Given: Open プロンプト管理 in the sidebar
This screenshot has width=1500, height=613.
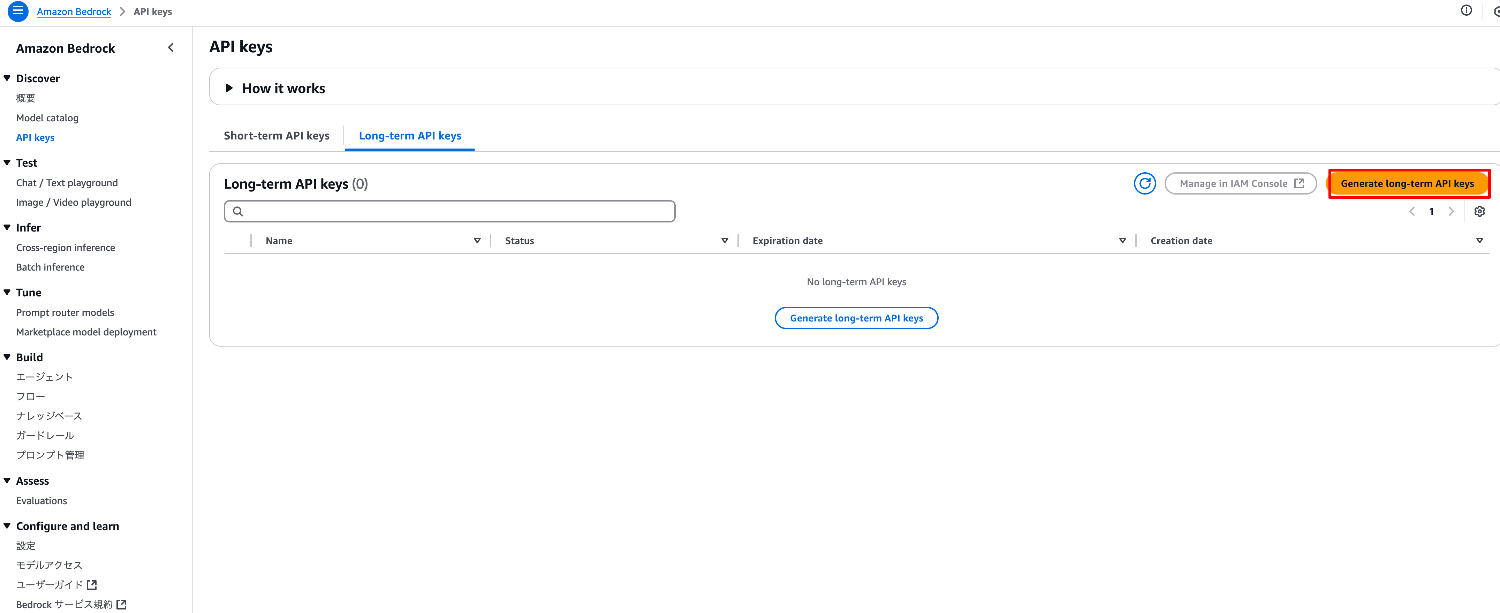Looking at the screenshot, I should [x=50, y=455].
